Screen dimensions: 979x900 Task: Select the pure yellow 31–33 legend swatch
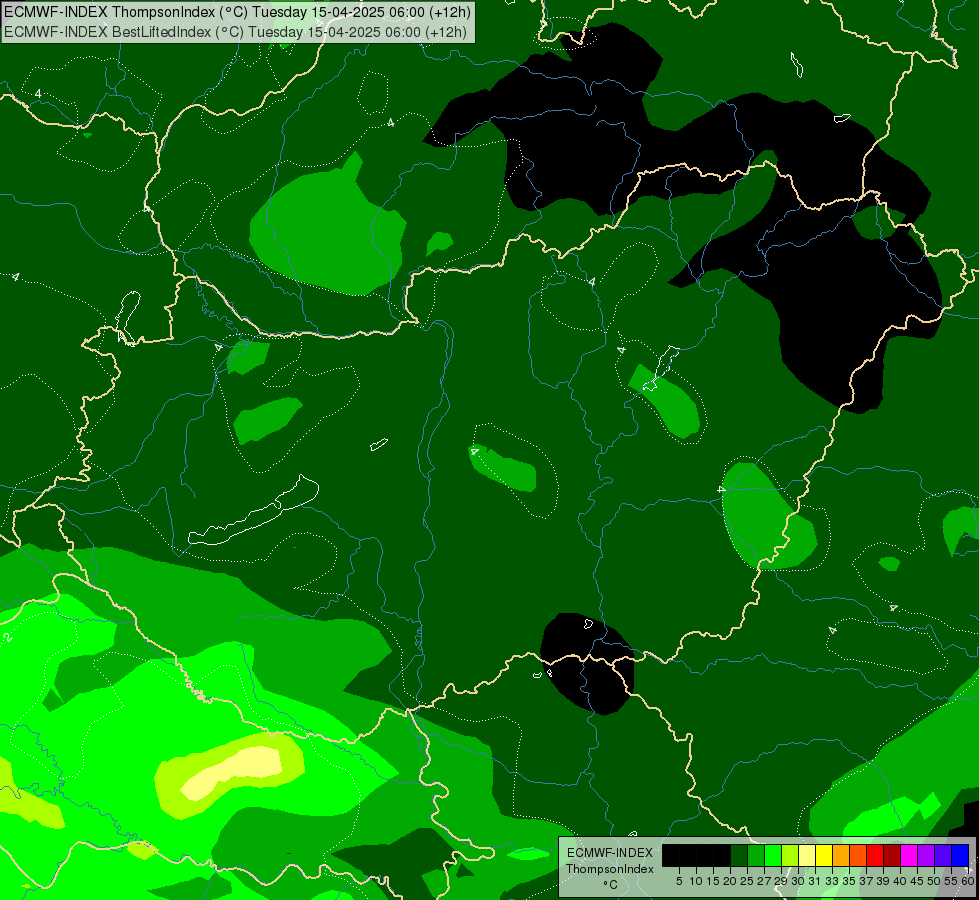(824, 856)
